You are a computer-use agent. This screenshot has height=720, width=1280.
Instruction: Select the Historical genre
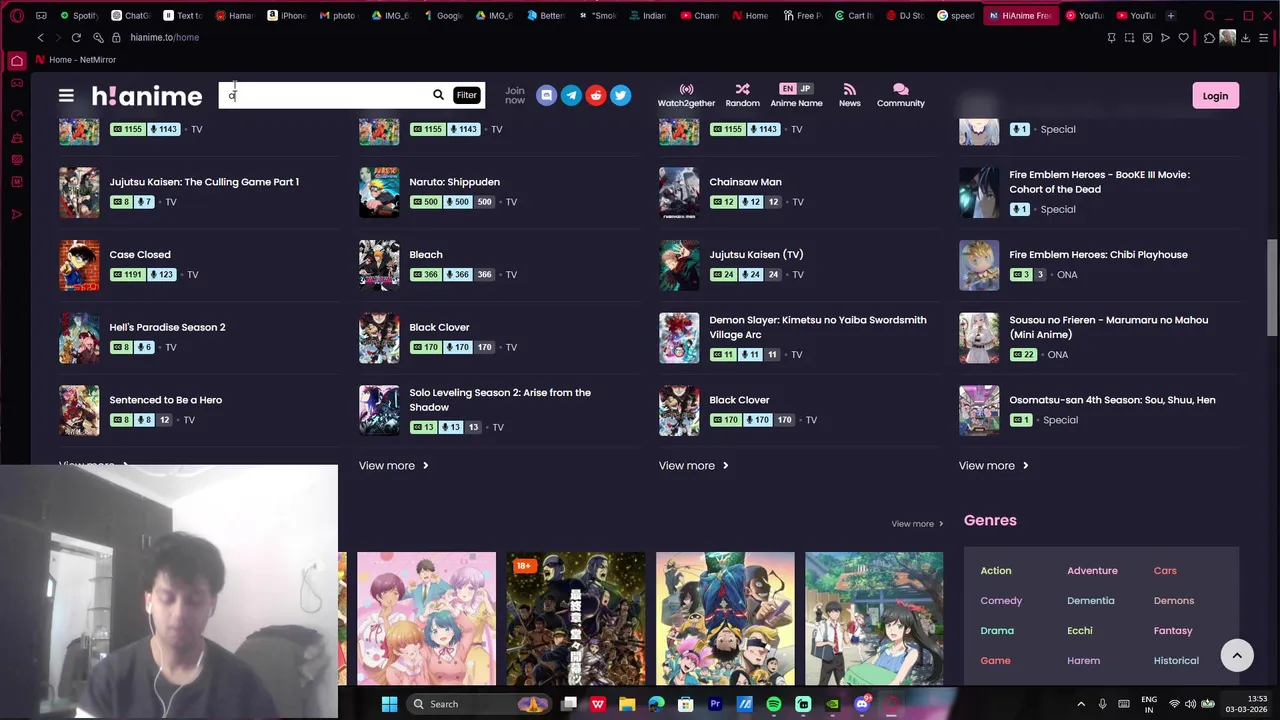(x=1176, y=661)
